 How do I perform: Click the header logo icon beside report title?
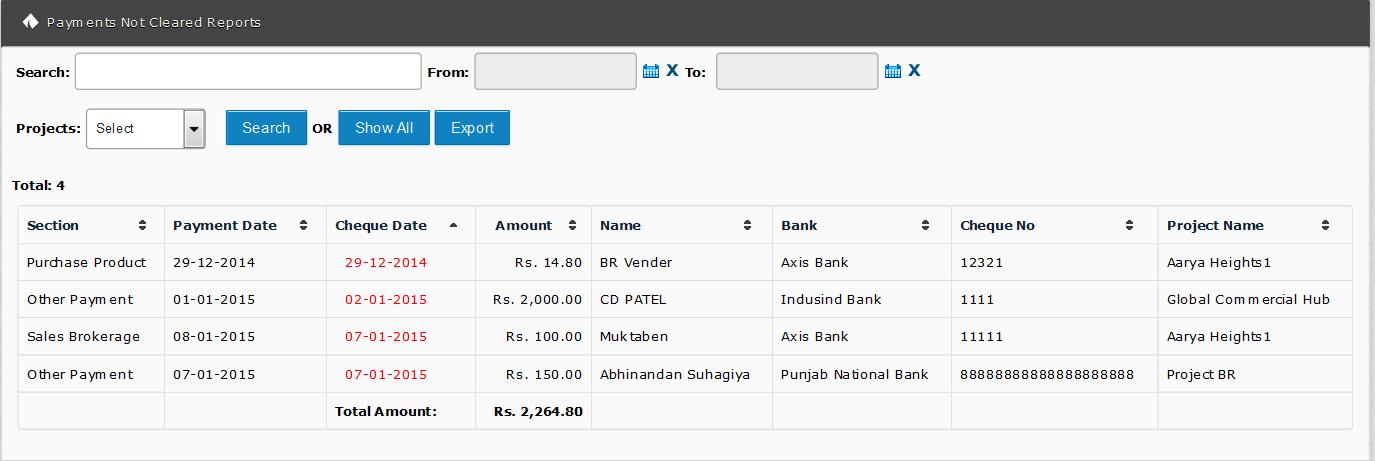(x=30, y=21)
